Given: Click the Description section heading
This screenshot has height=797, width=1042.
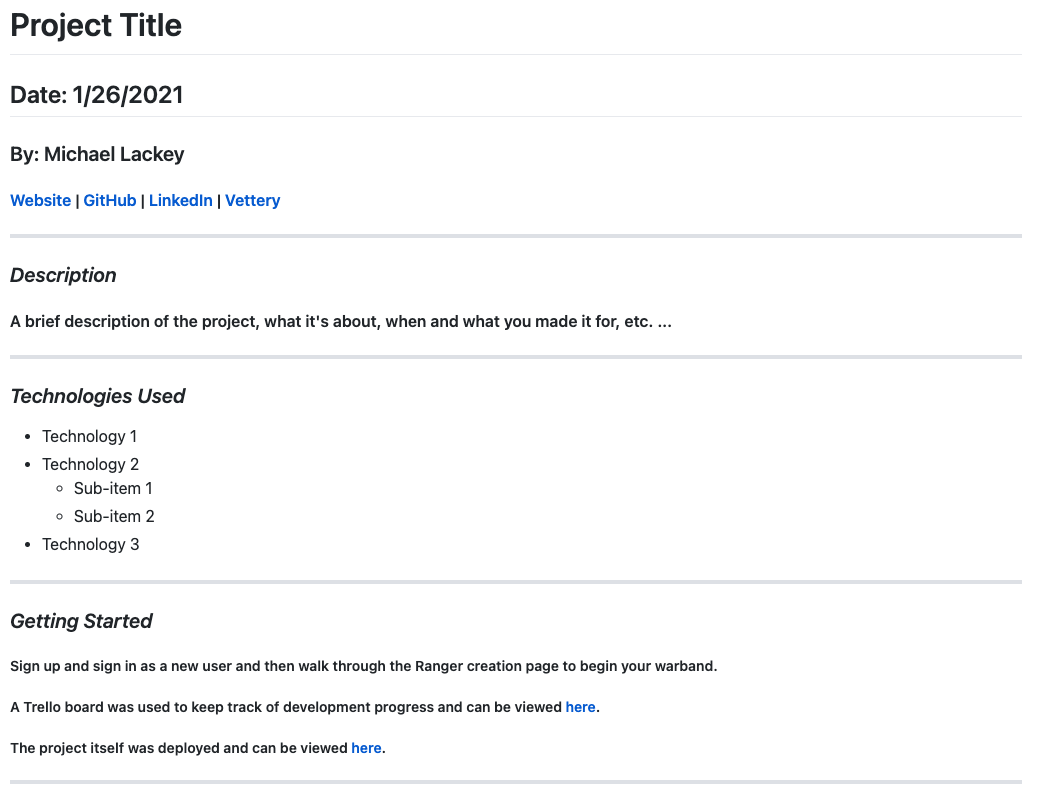Looking at the screenshot, I should [63, 275].
